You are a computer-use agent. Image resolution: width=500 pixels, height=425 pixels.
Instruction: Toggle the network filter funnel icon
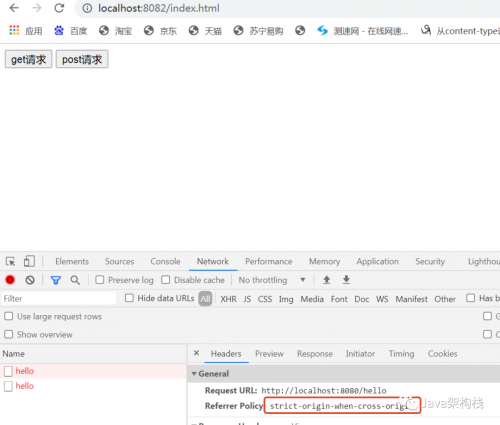(x=56, y=280)
